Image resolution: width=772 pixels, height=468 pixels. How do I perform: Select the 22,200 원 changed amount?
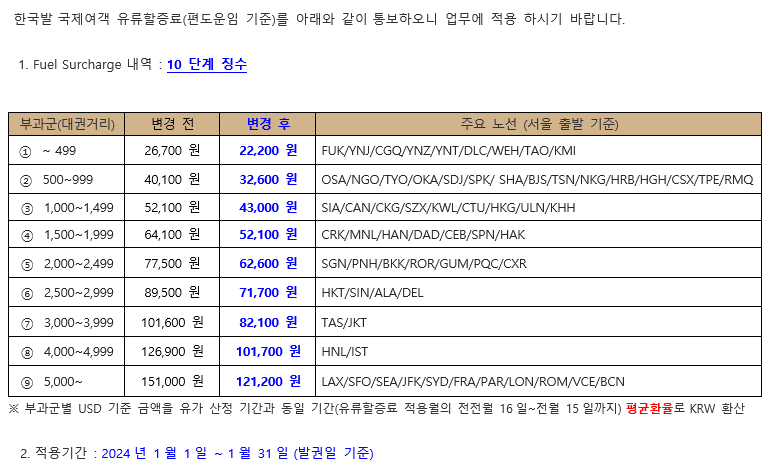268,150
